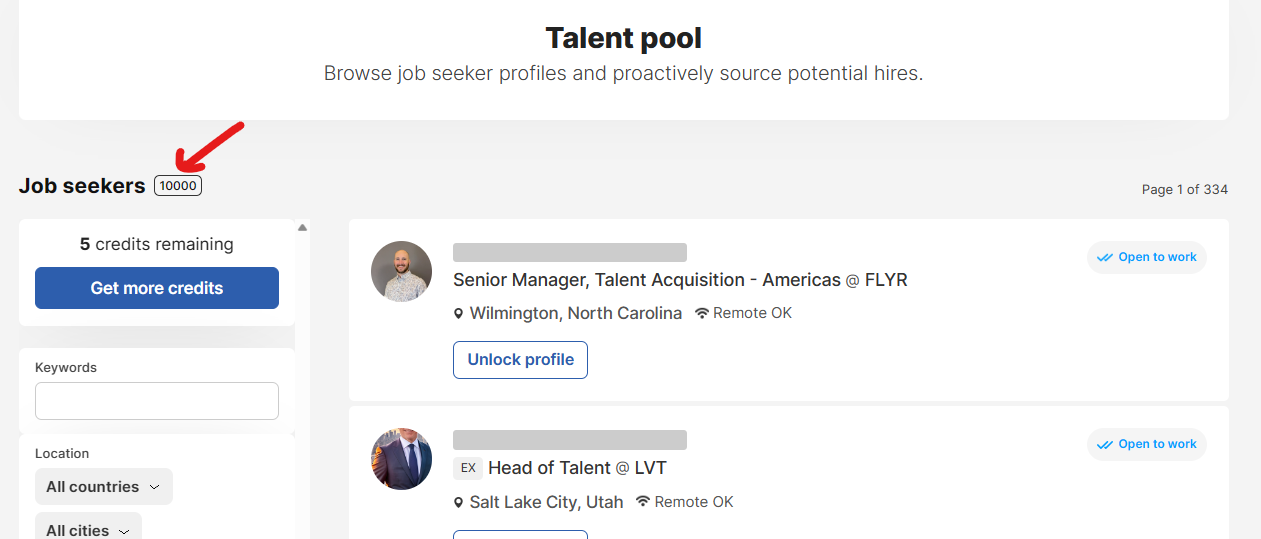The image size is (1261, 539).
Task: Click the 10000 job seekers count badge
Action: click(178, 186)
